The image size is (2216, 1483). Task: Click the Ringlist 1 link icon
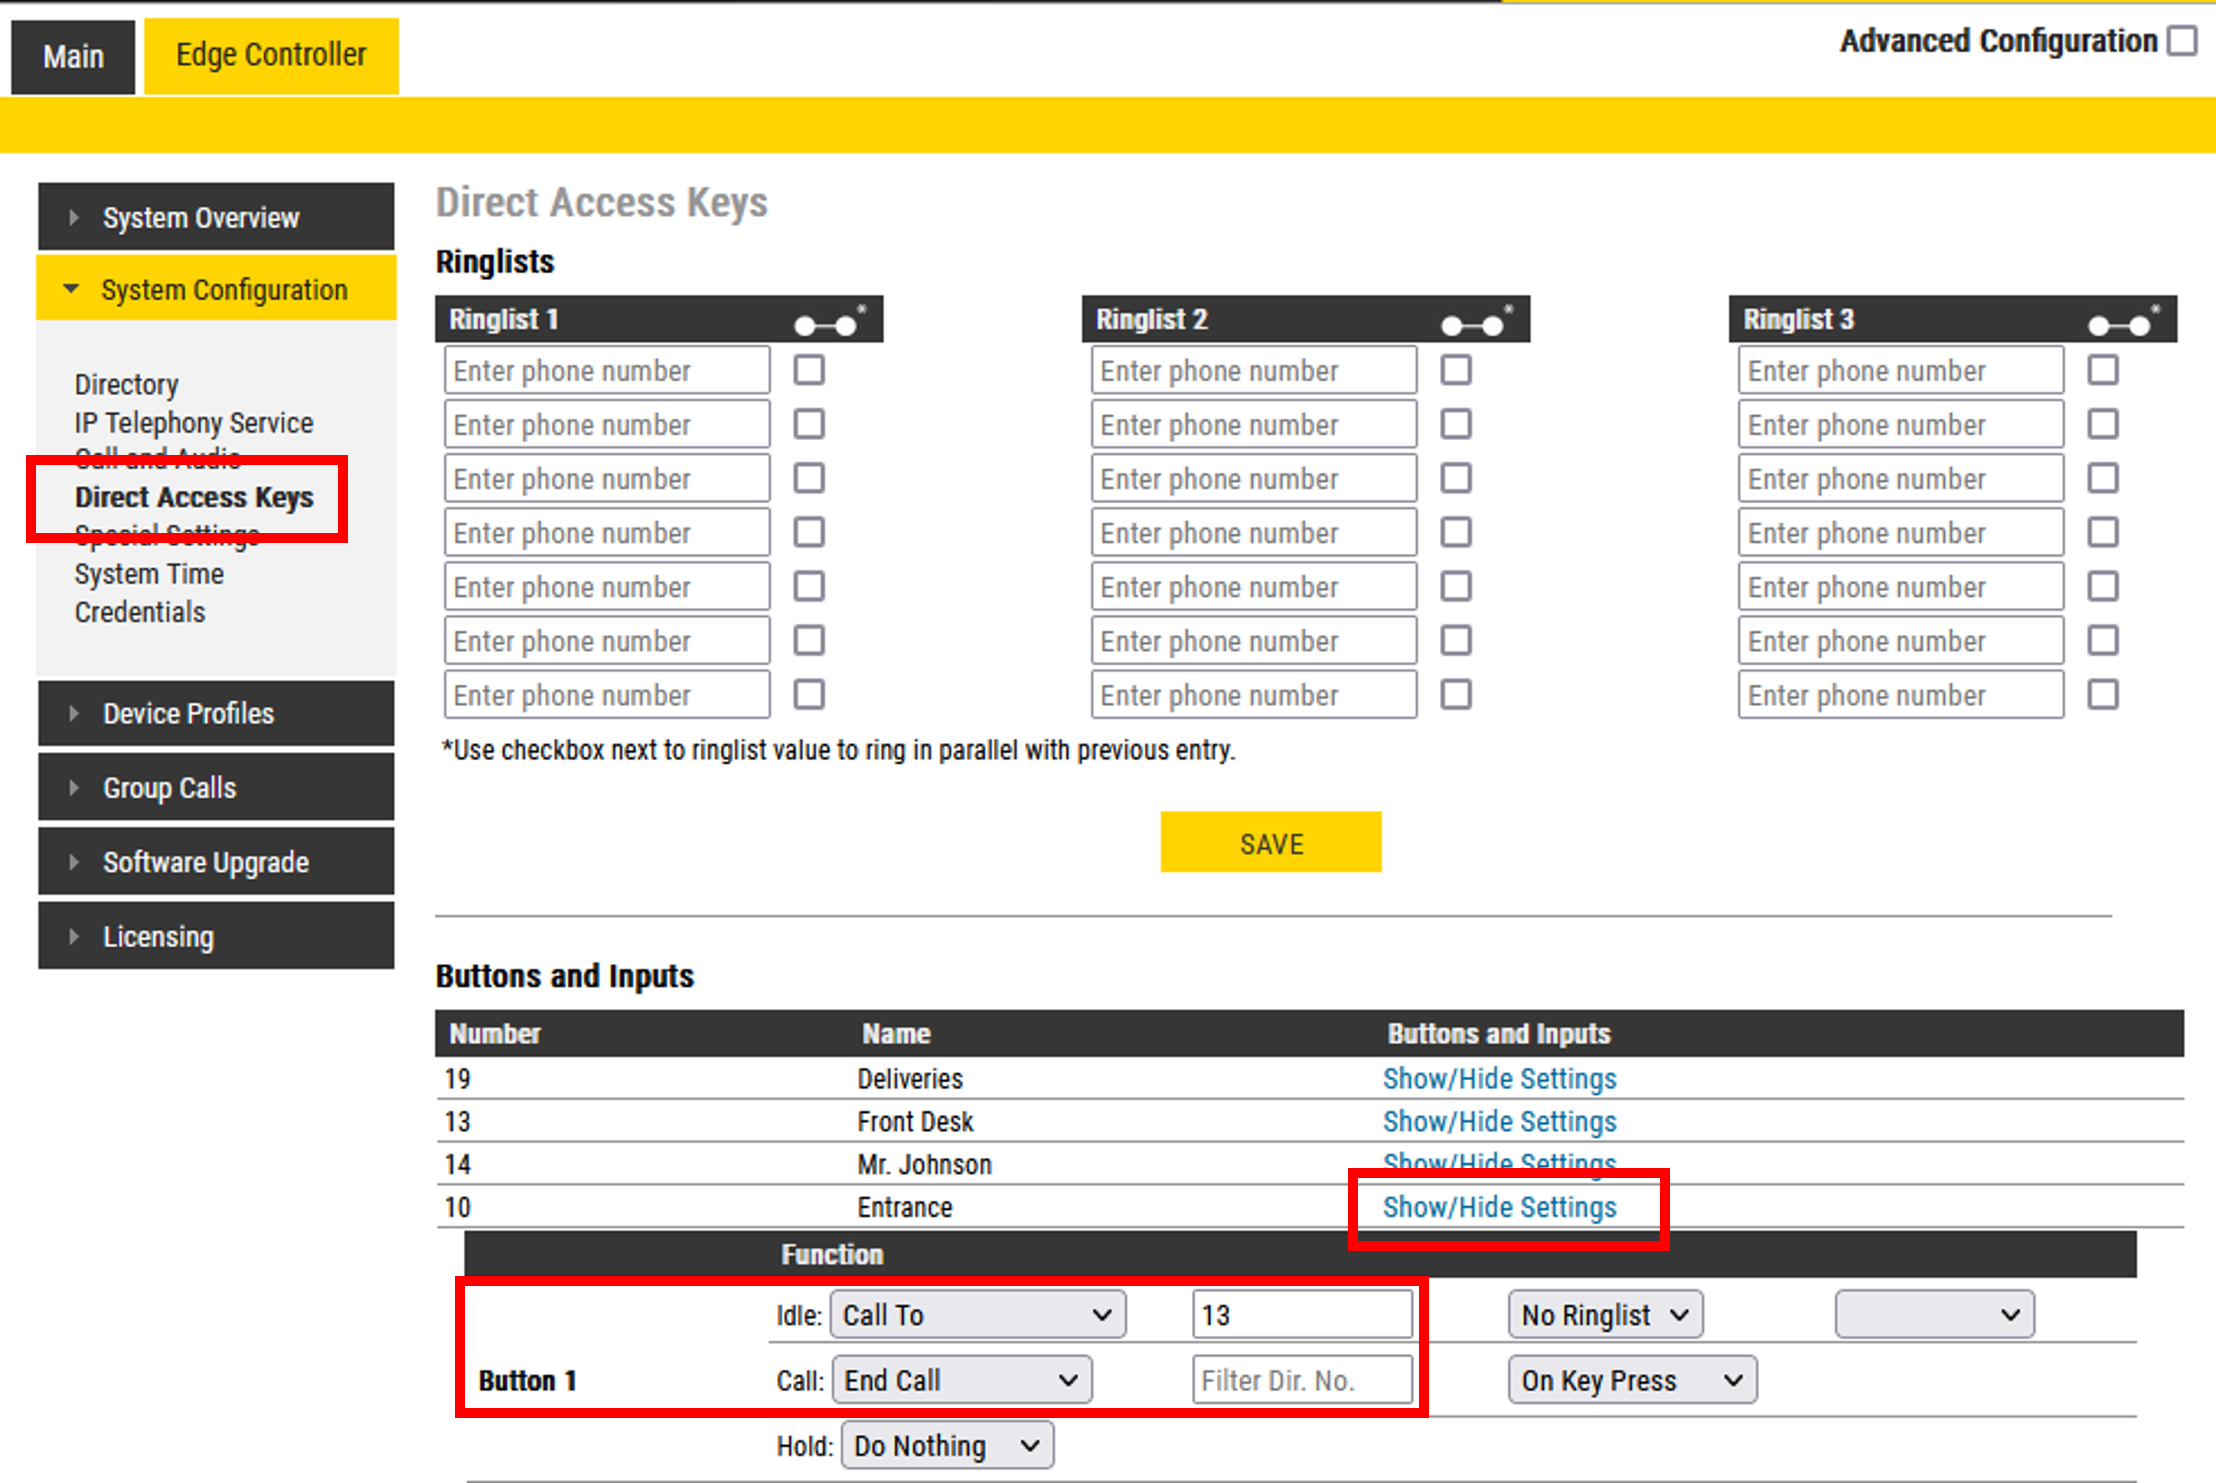pos(828,323)
